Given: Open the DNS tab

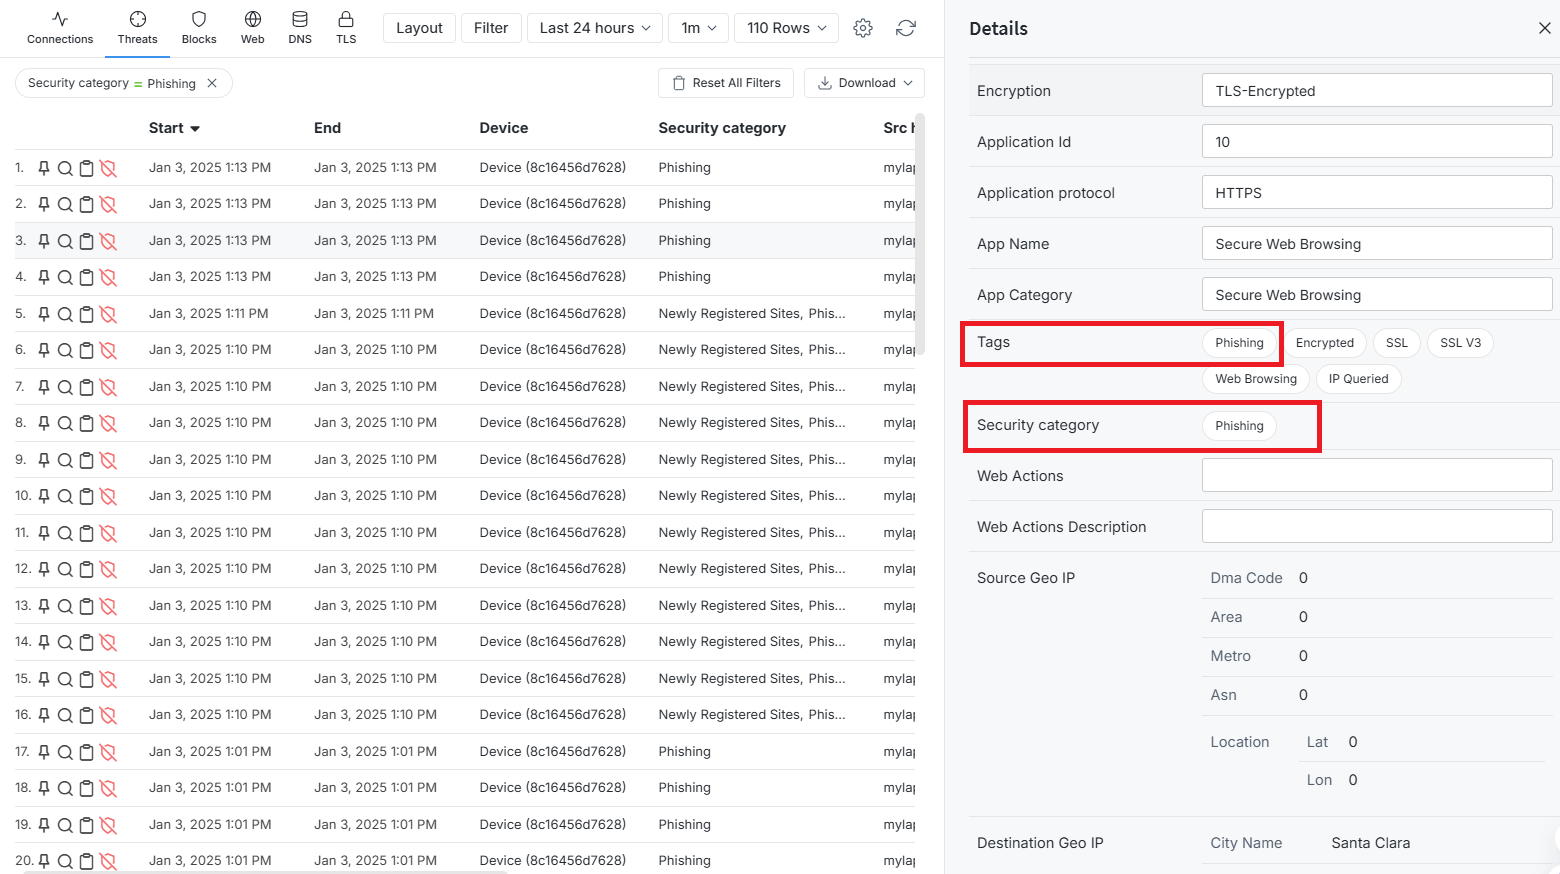Looking at the screenshot, I should click(300, 28).
